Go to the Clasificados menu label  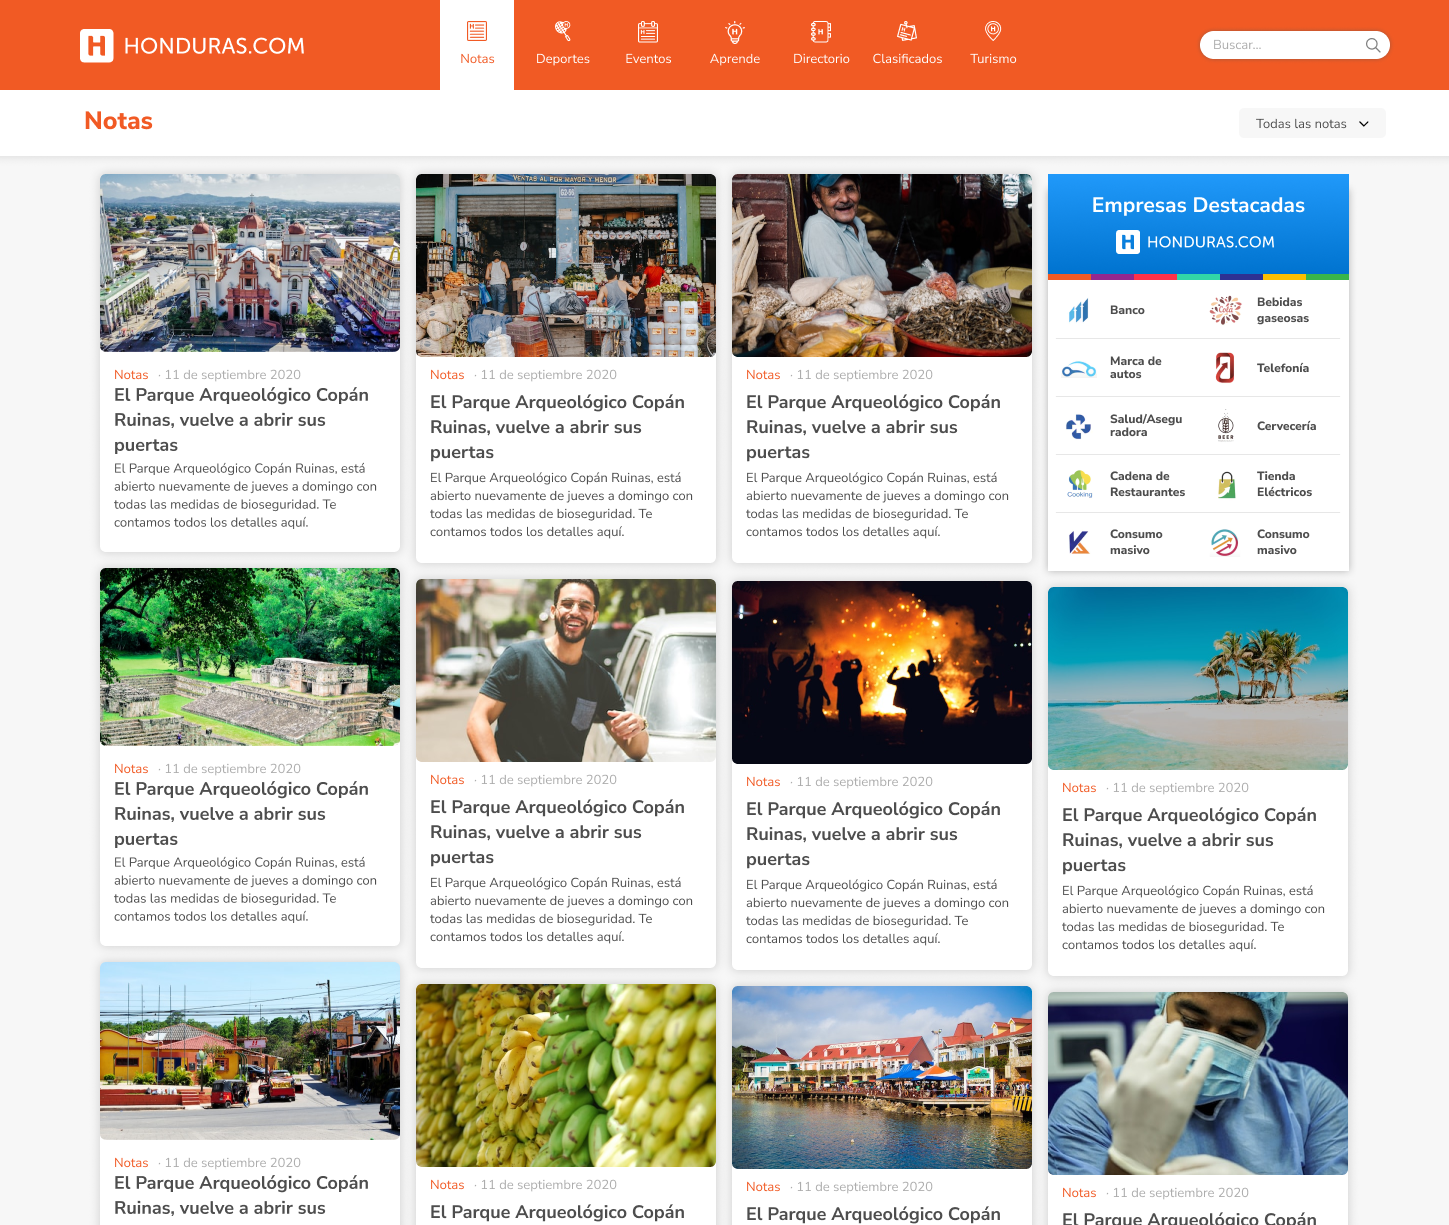907,59
